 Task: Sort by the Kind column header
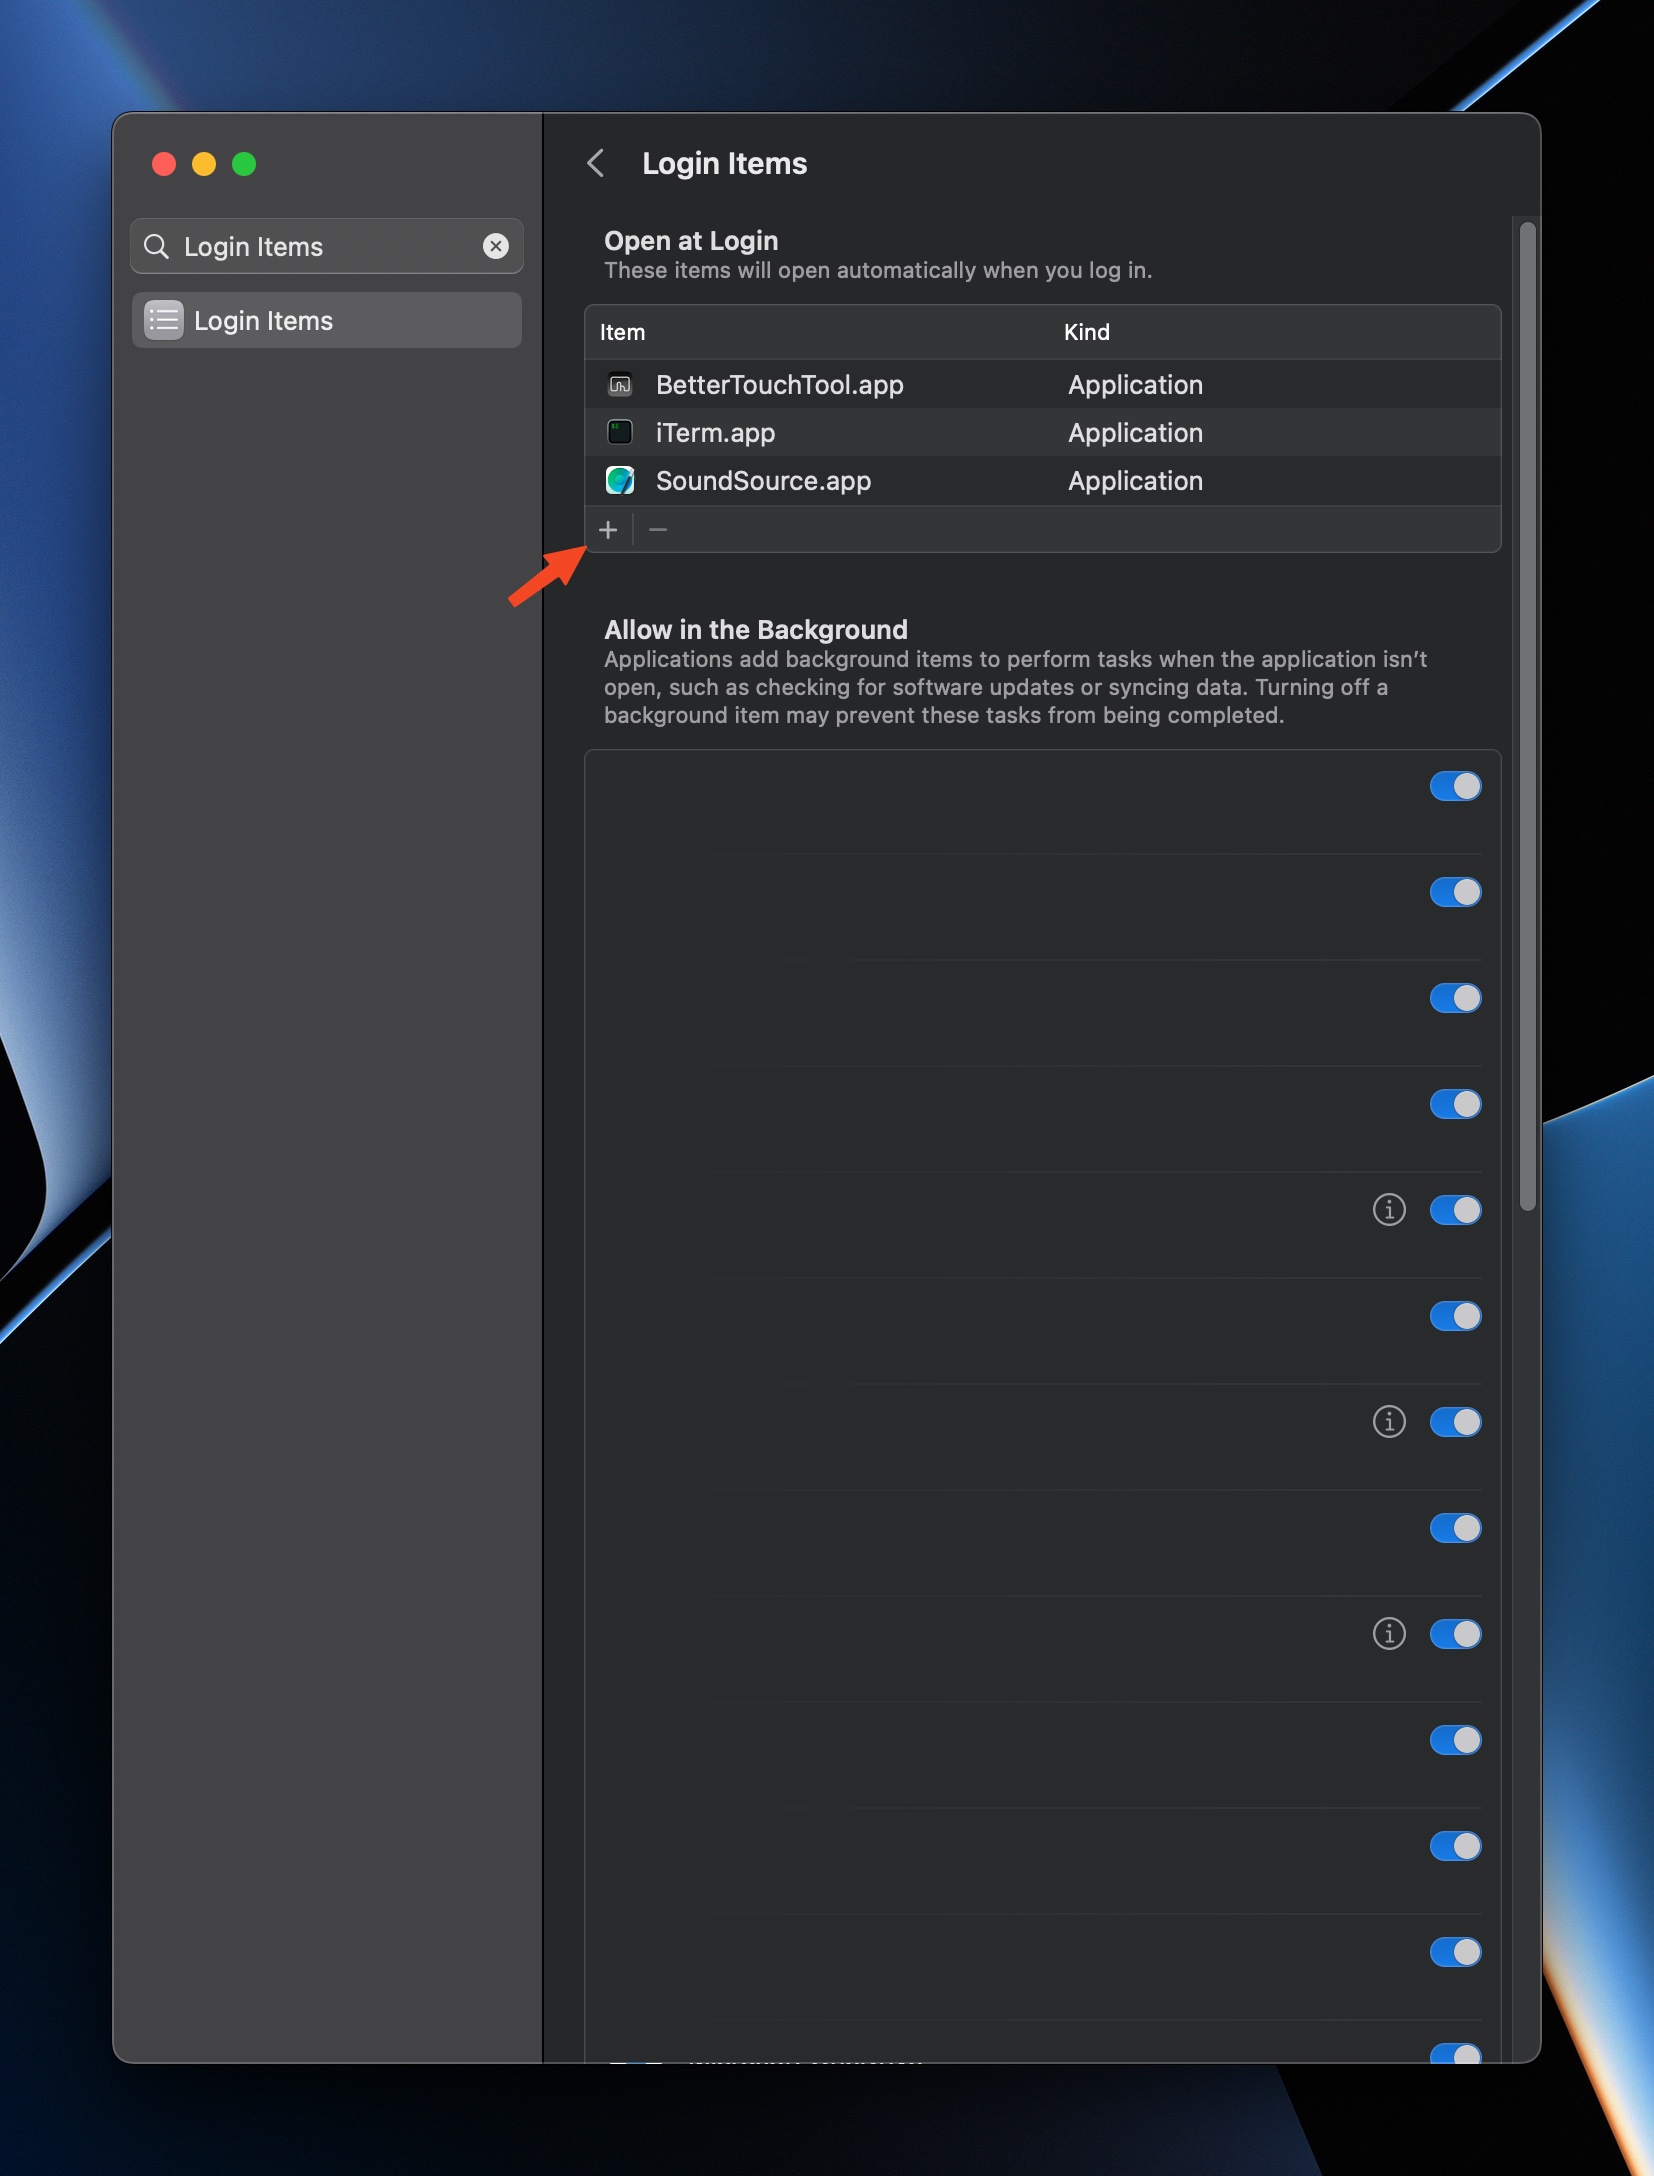(1086, 332)
